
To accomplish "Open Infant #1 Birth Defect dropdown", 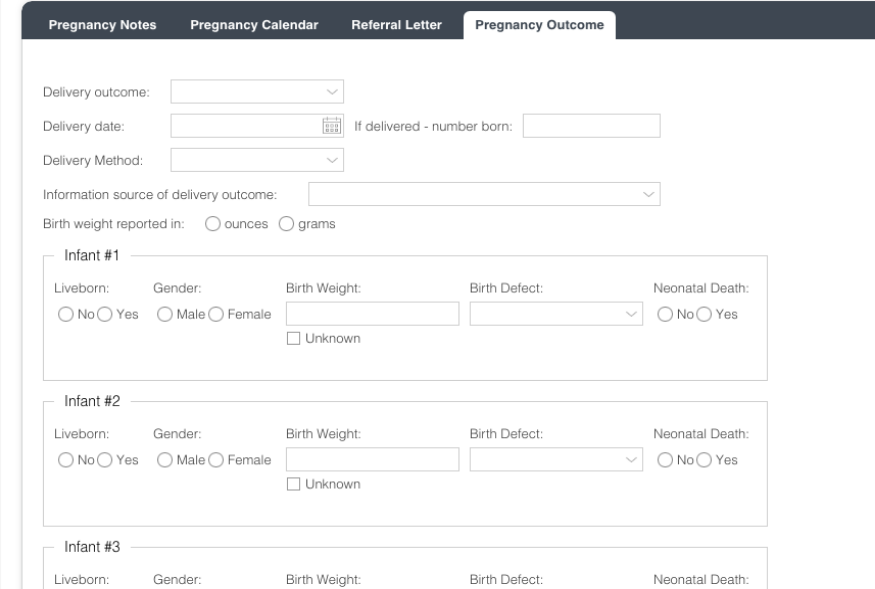I will (x=556, y=314).
